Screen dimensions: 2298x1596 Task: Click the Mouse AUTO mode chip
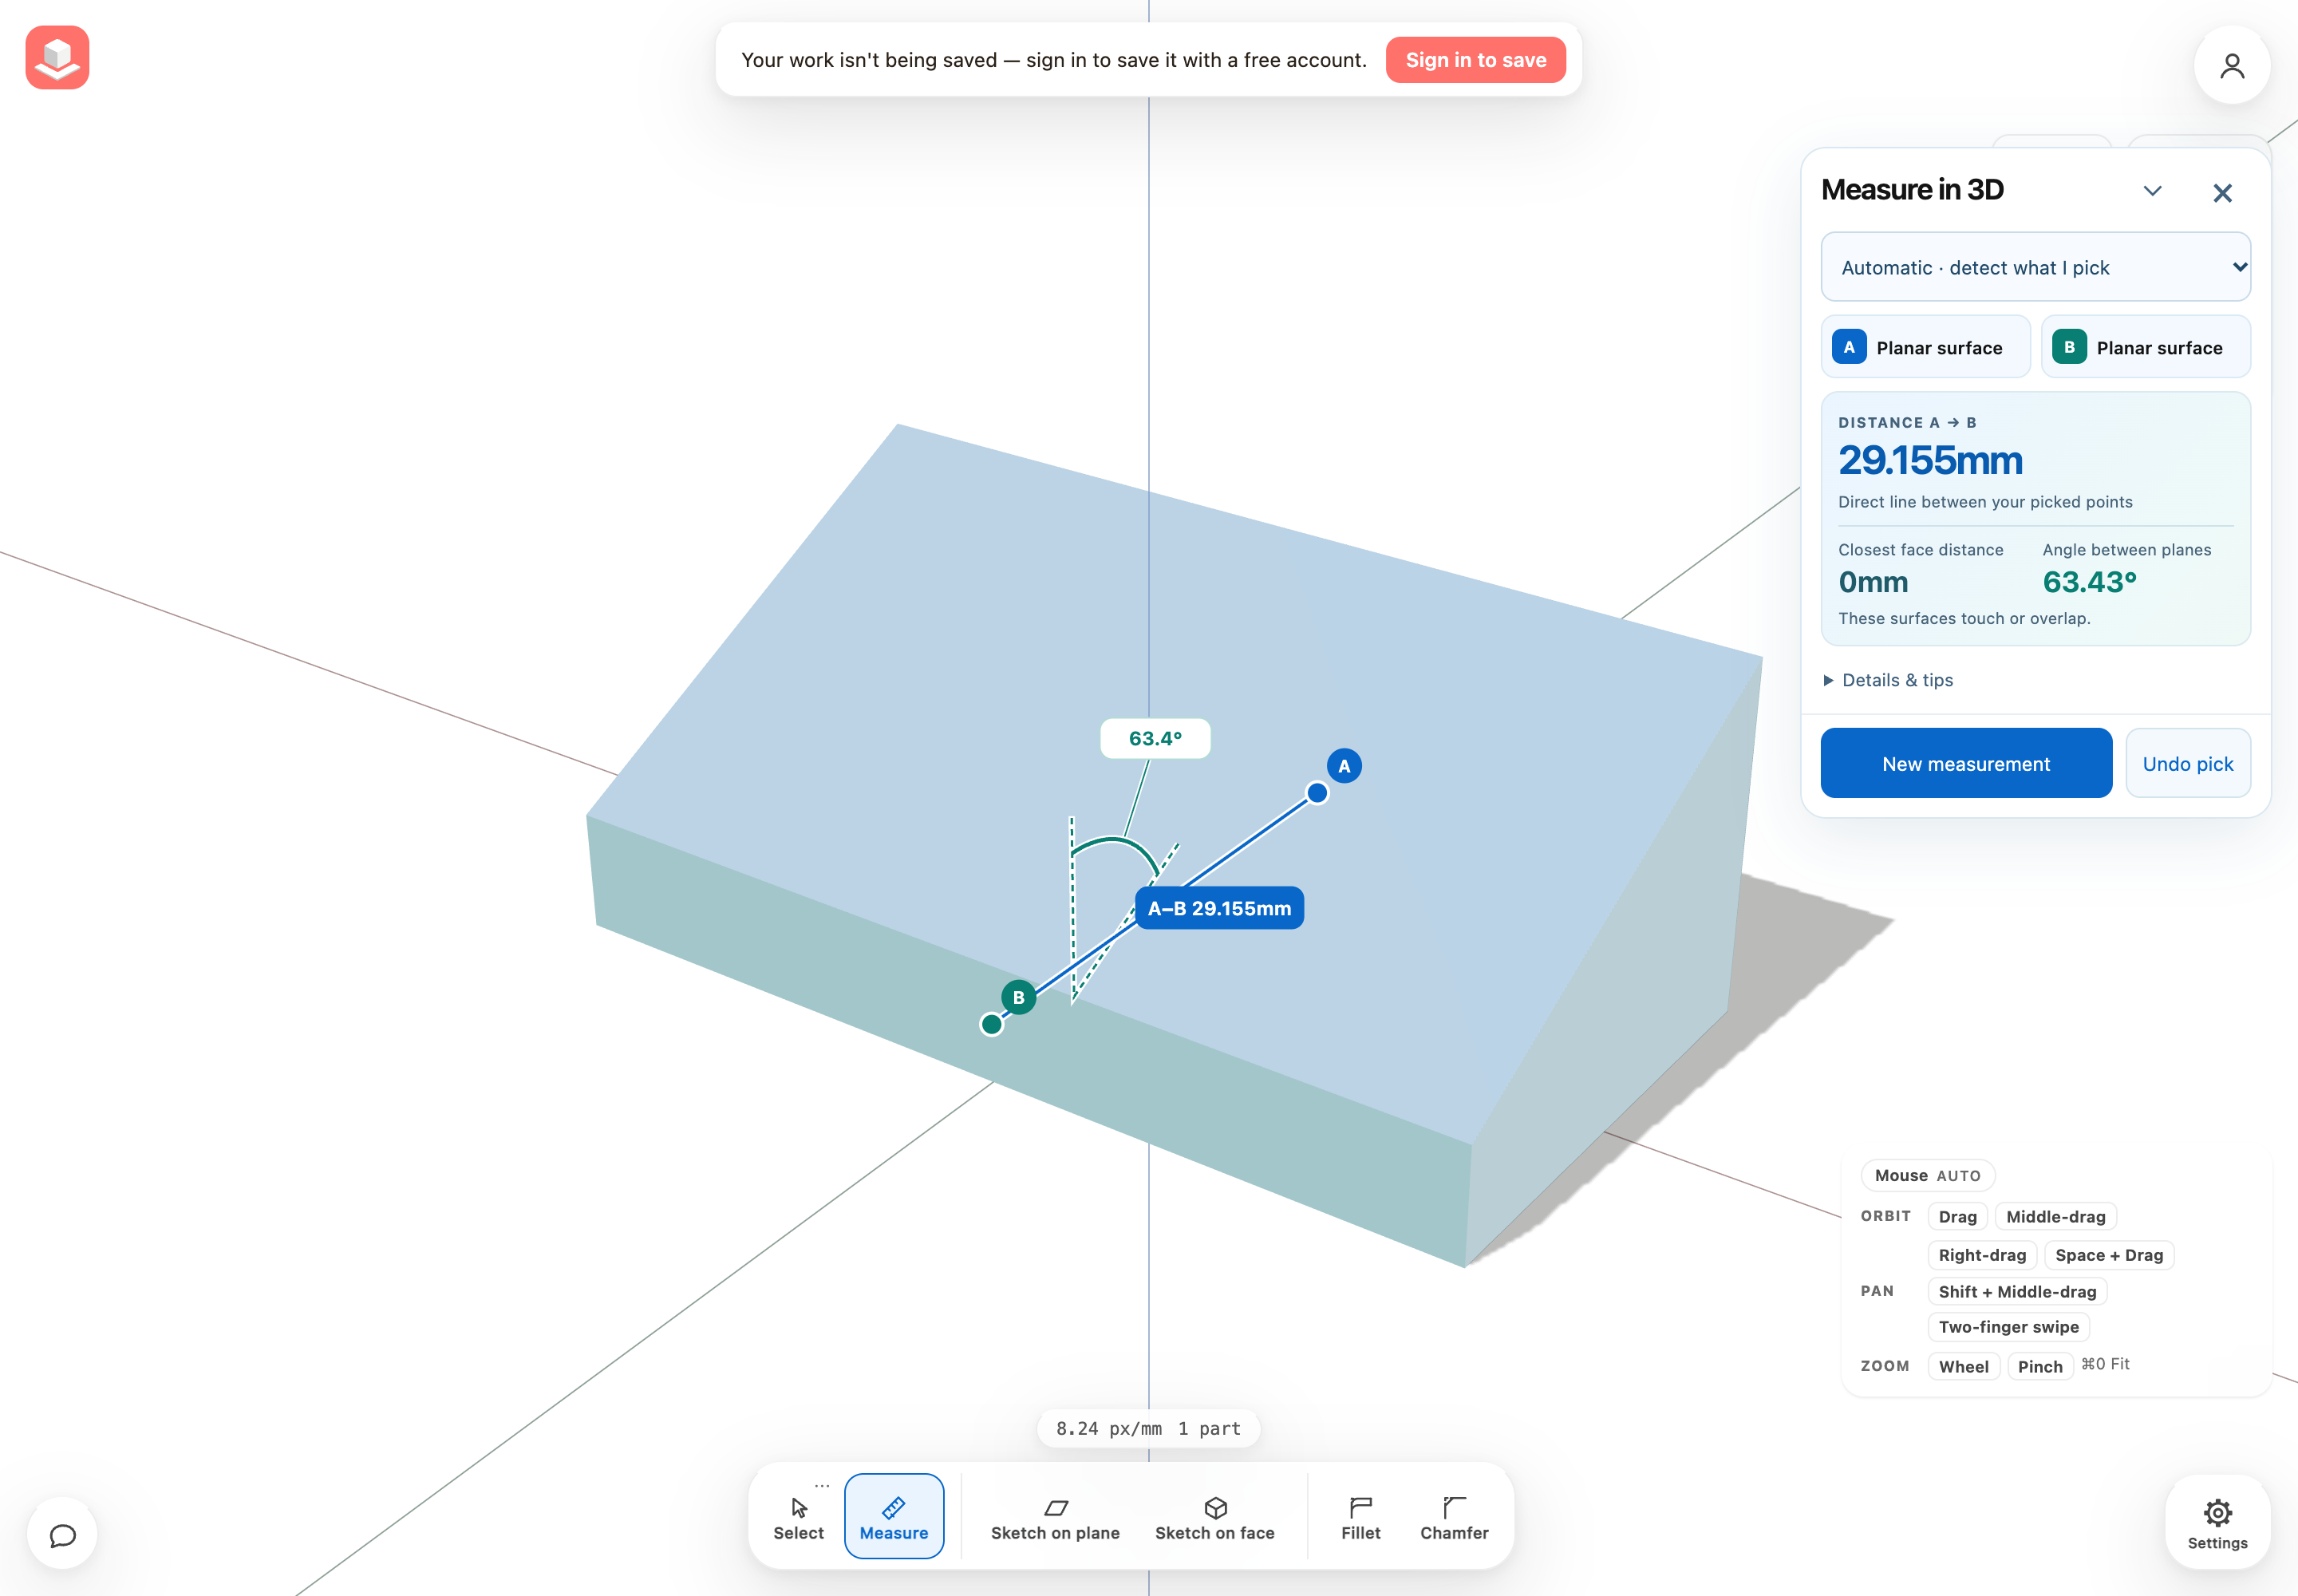(1927, 1175)
